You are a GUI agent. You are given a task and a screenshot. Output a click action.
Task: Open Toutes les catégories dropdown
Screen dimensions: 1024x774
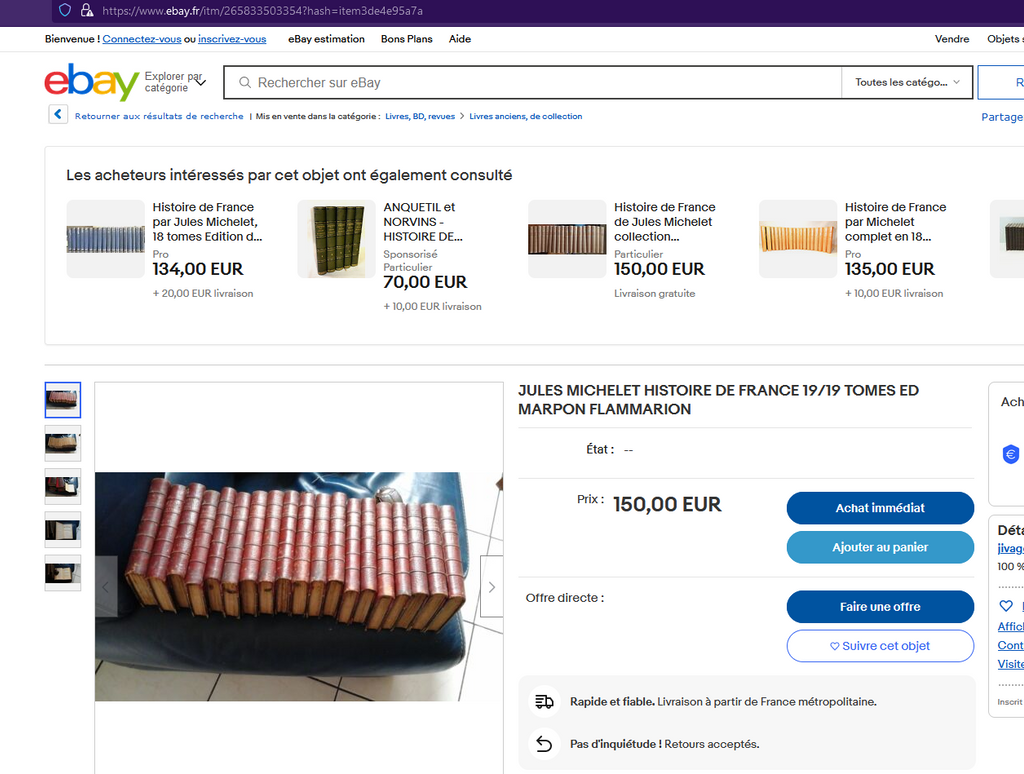(907, 82)
